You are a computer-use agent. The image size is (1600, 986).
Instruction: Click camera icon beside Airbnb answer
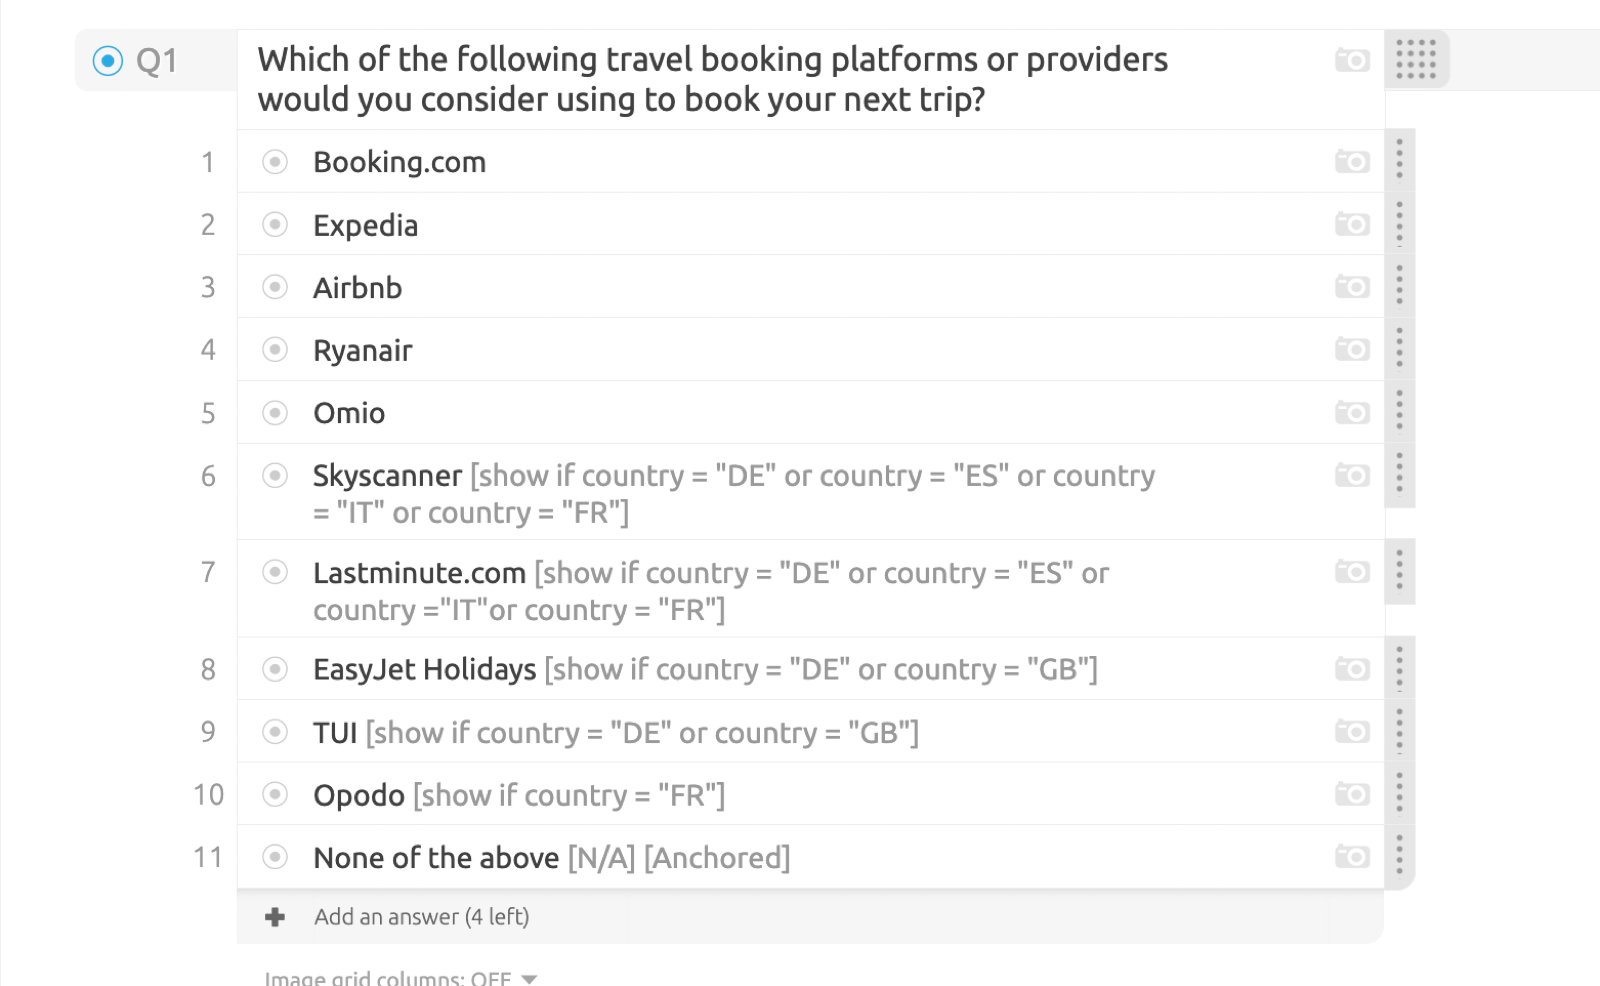point(1352,287)
